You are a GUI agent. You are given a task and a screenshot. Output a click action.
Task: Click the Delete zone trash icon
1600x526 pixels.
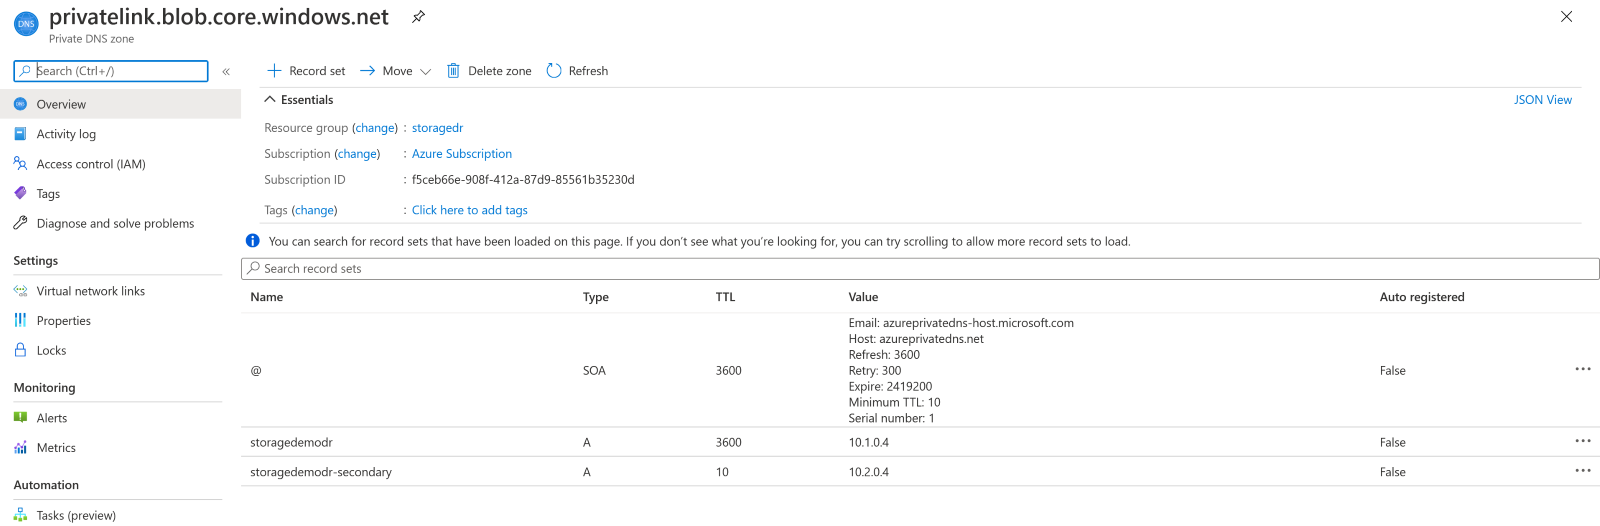[453, 71]
